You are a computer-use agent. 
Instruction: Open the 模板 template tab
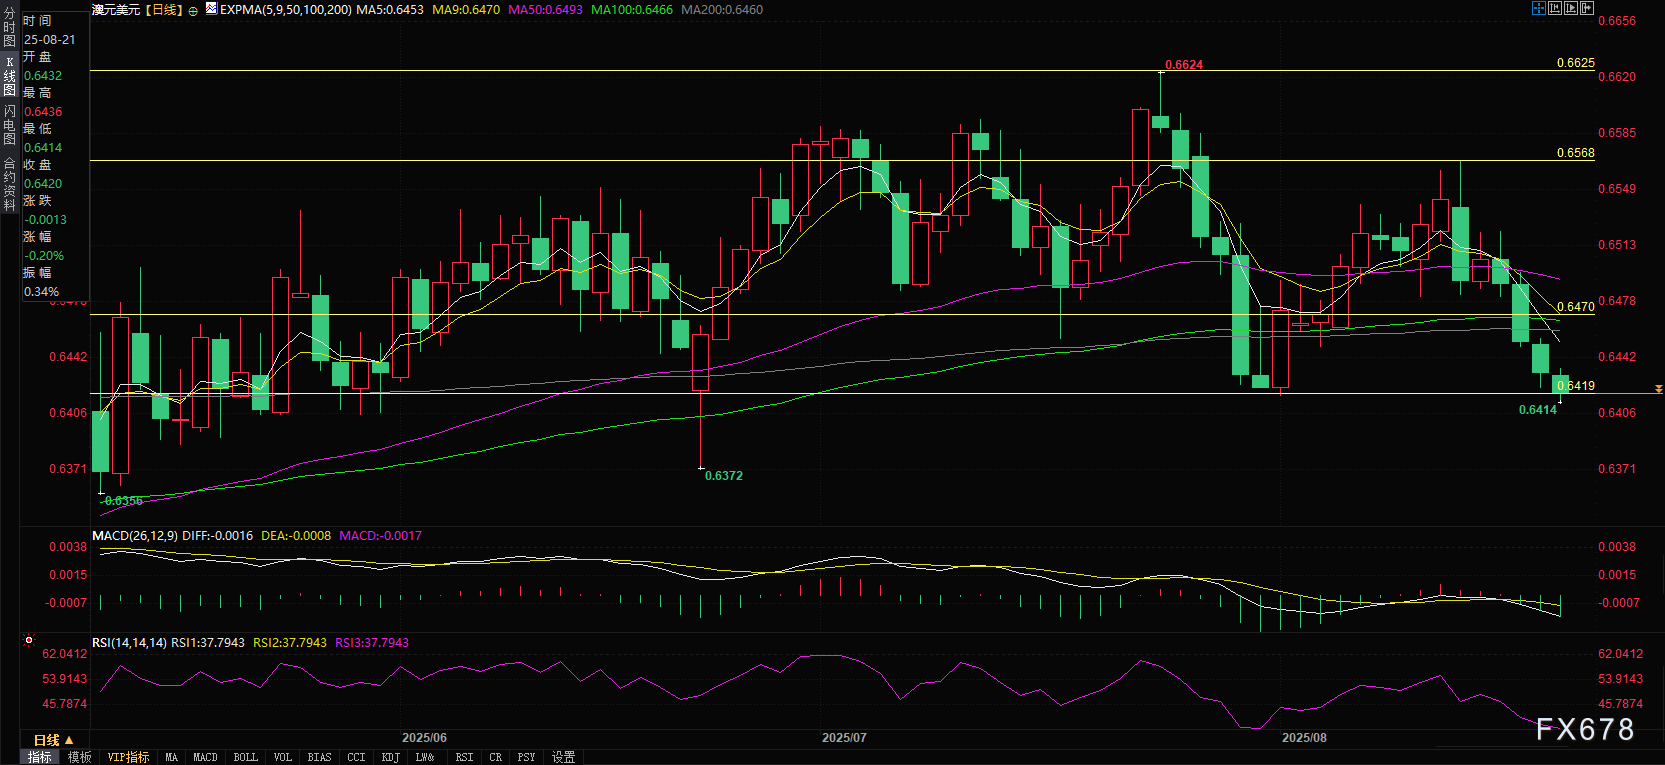point(80,757)
